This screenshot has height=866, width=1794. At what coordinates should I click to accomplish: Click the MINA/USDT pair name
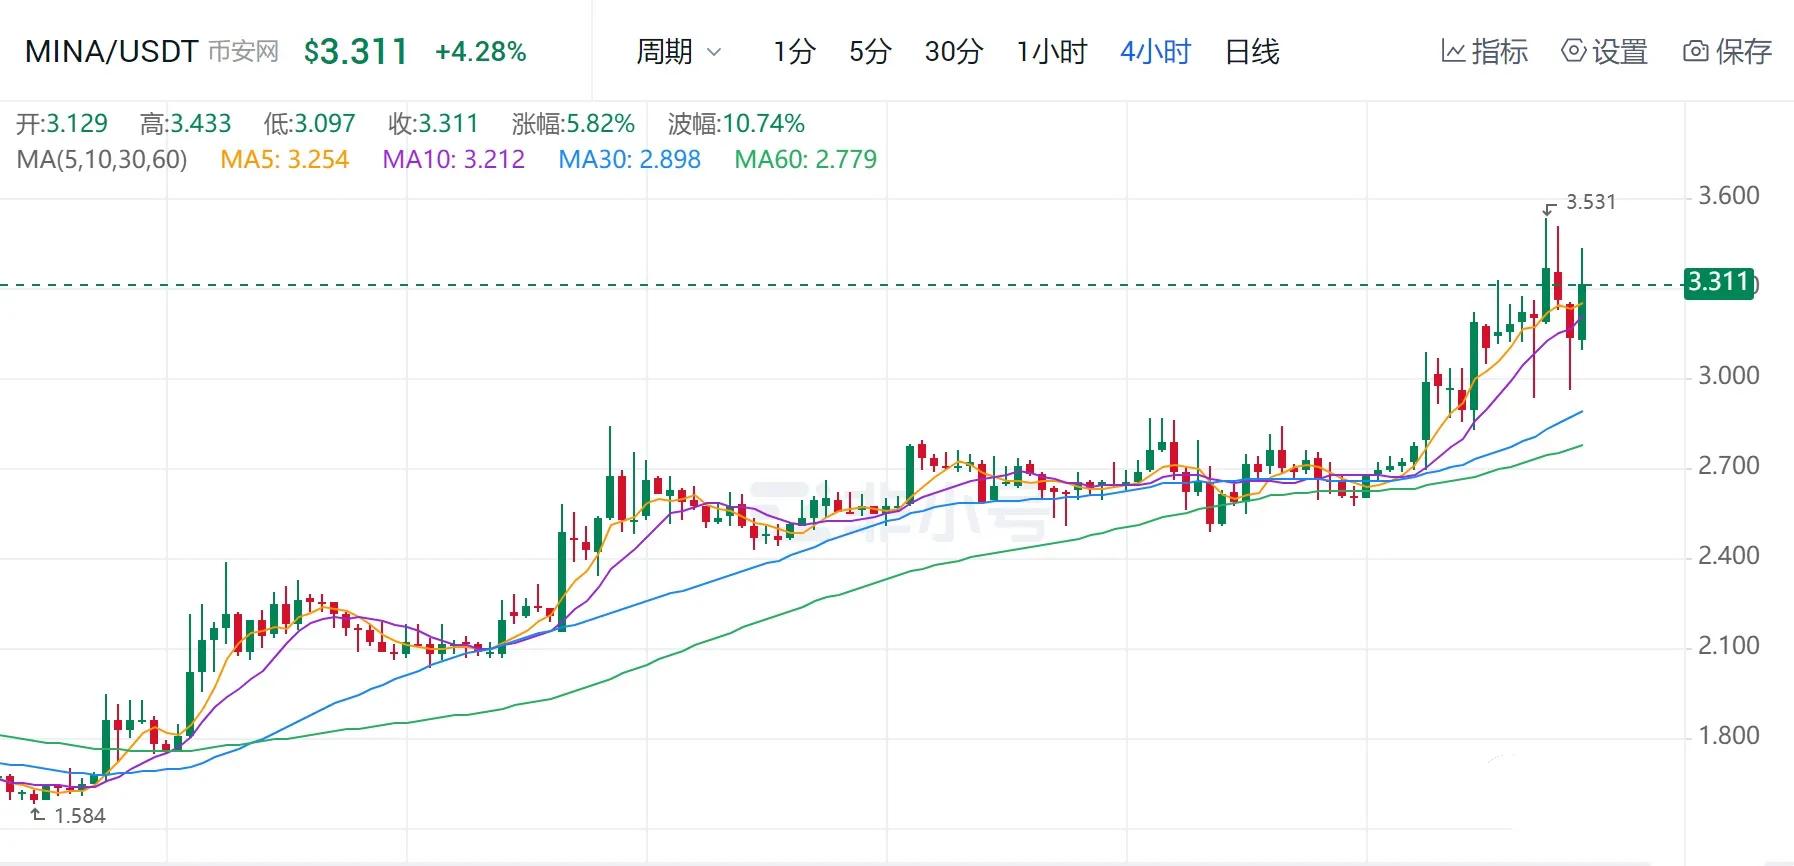pos(111,52)
